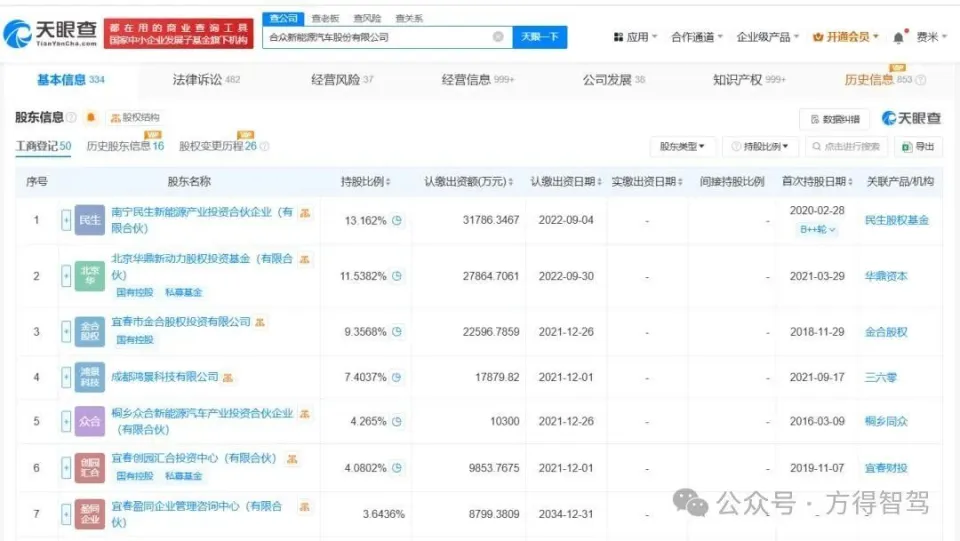Click the notification bell icon
The image size is (960, 541).
pyautogui.click(x=898, y=38)
